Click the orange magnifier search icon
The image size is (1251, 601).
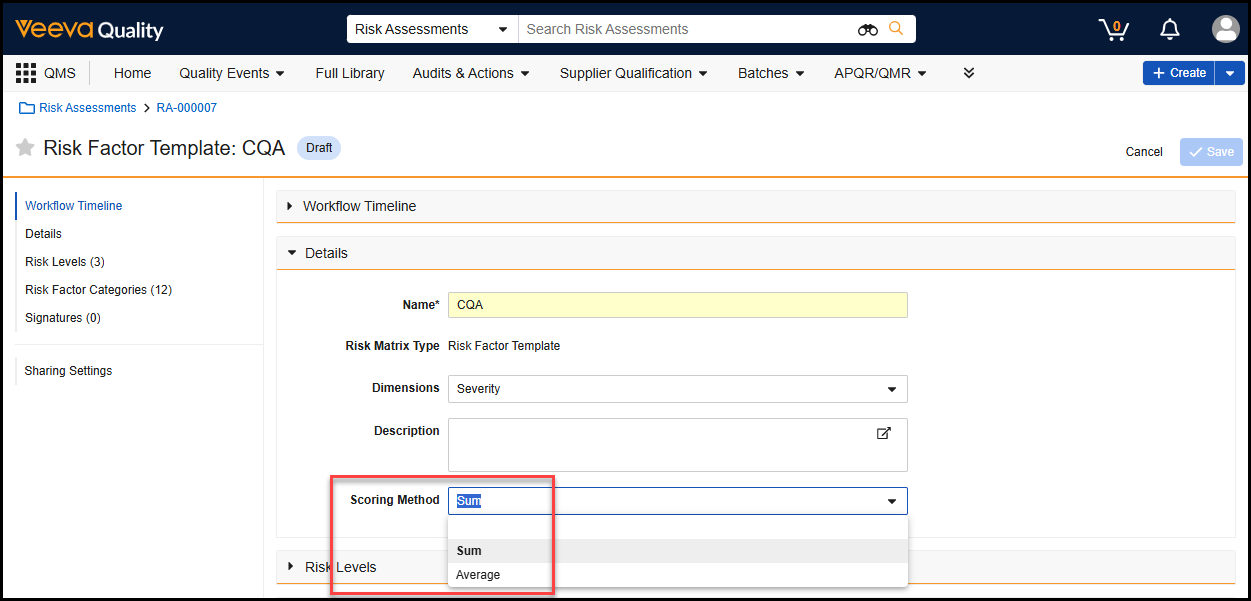[x=896, y=29]
